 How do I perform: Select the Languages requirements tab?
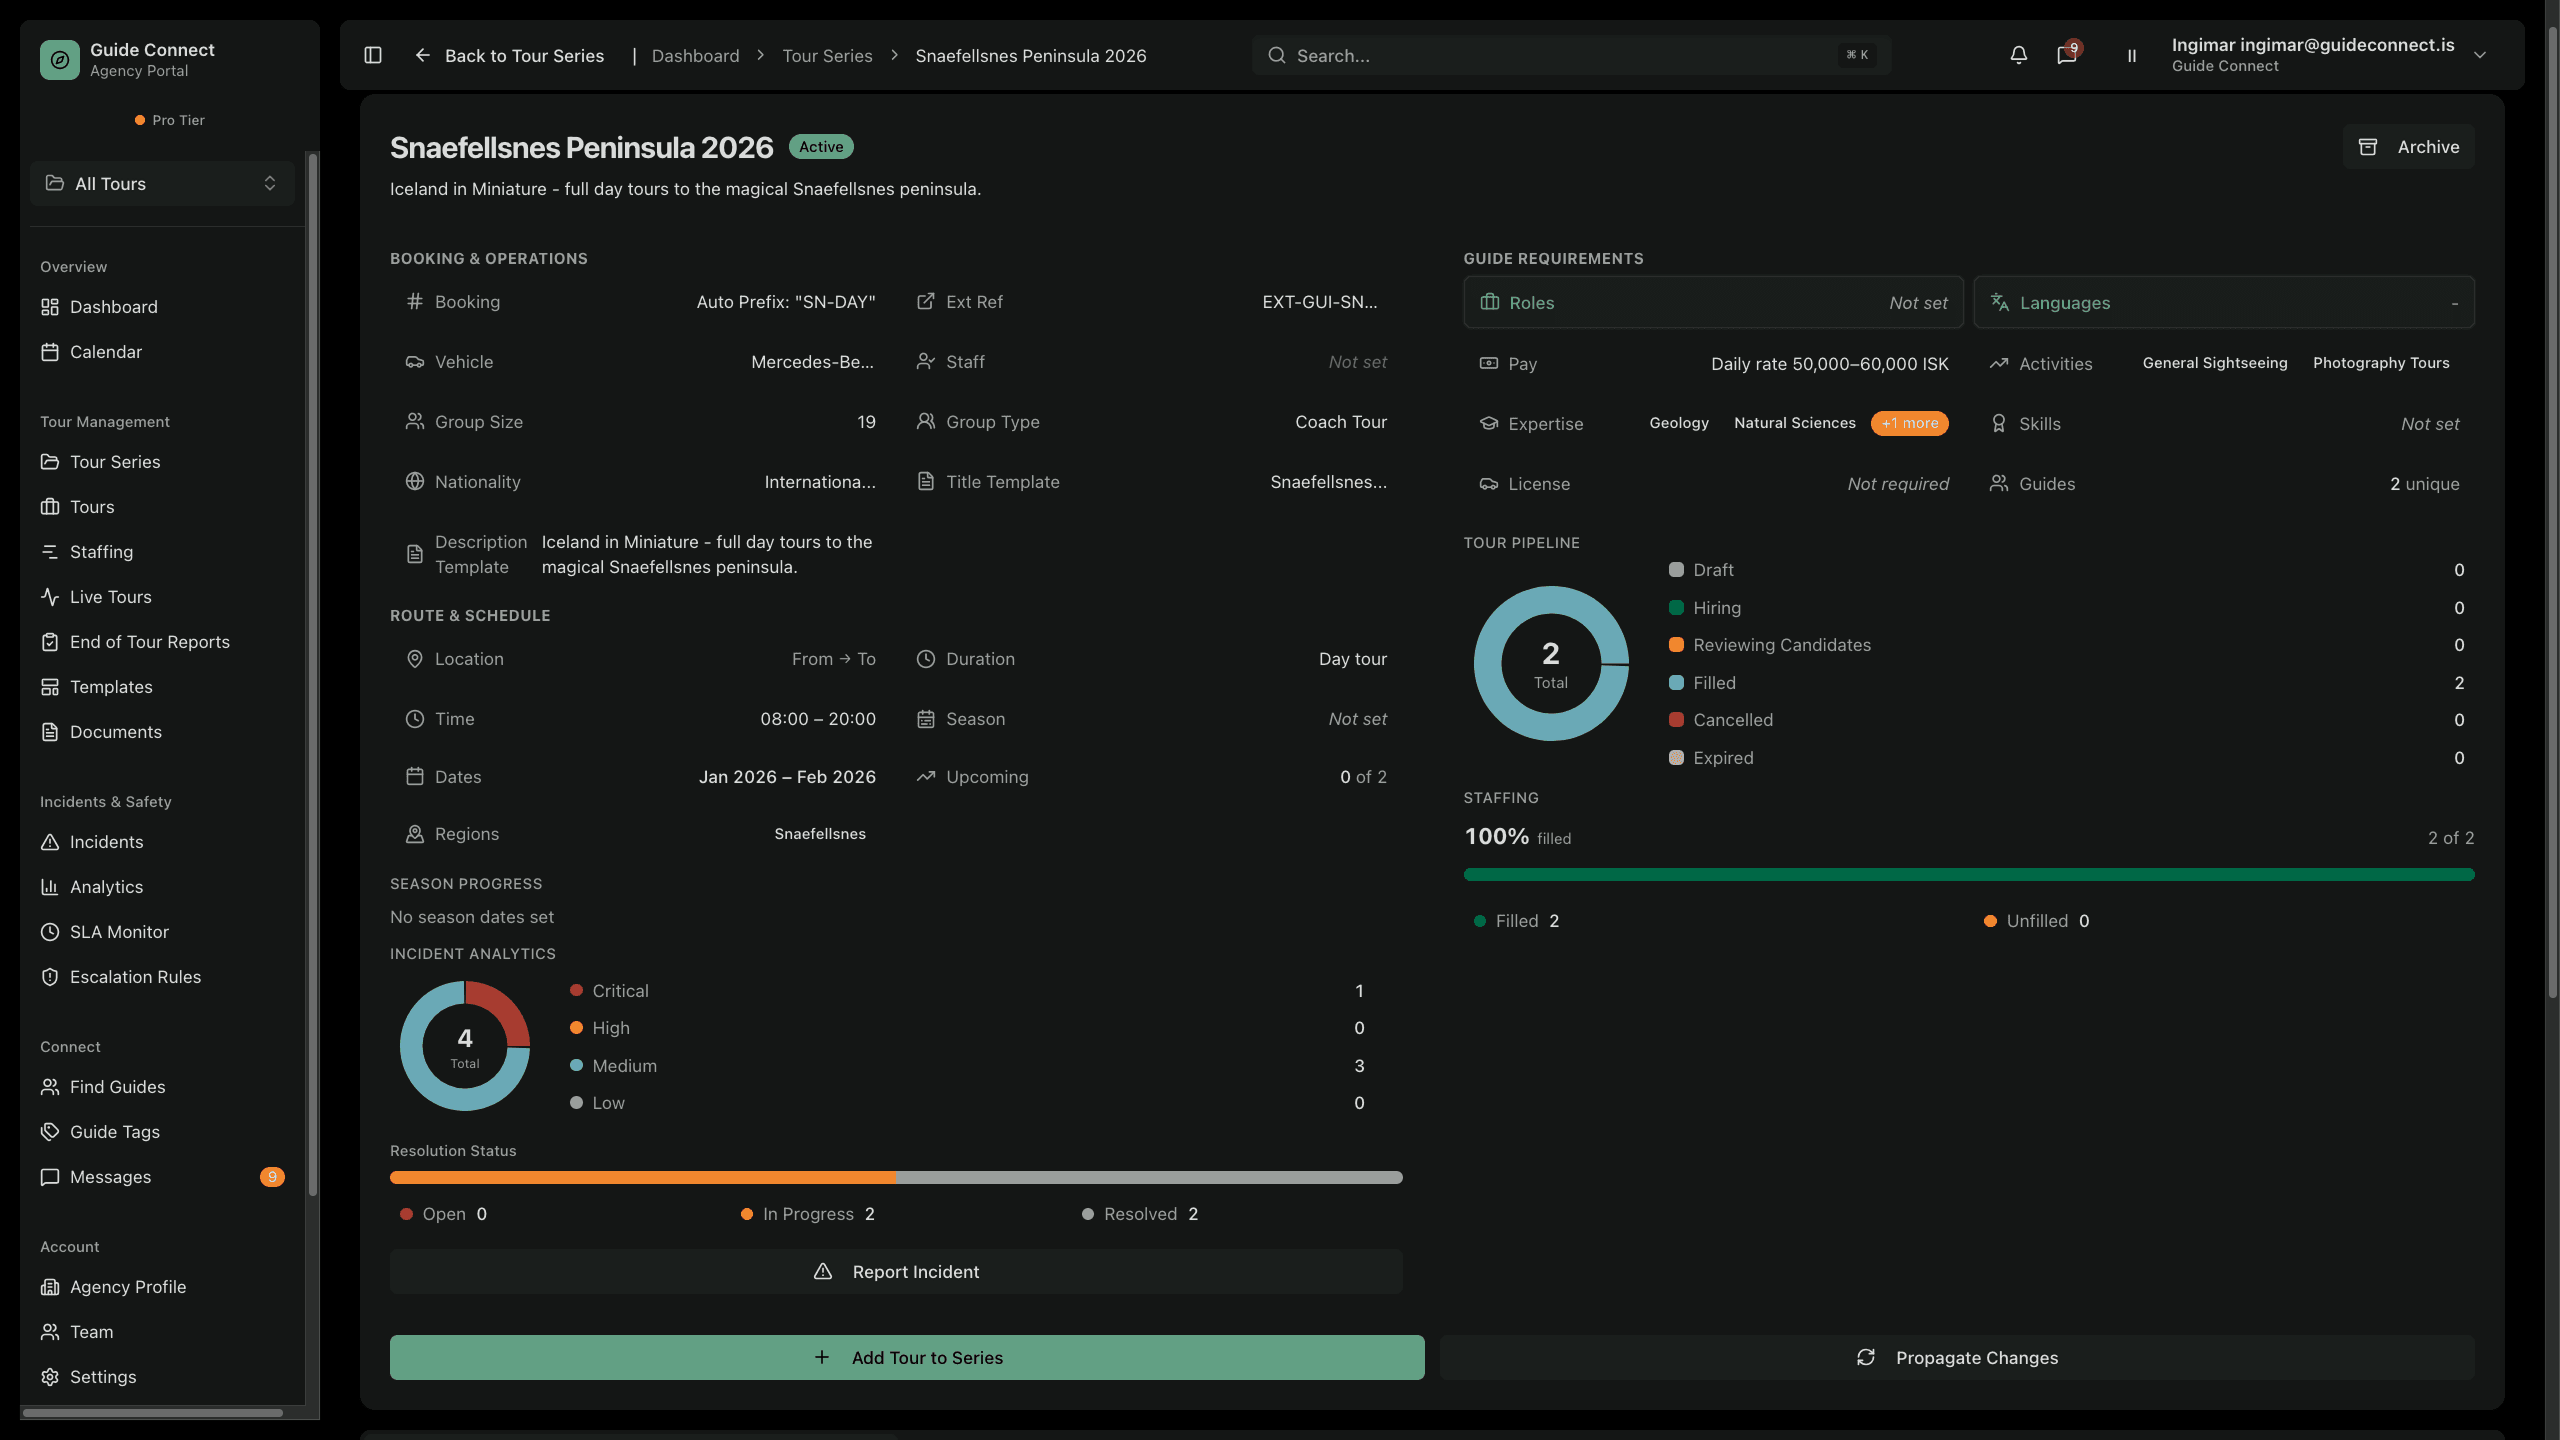pos(2222,302)
